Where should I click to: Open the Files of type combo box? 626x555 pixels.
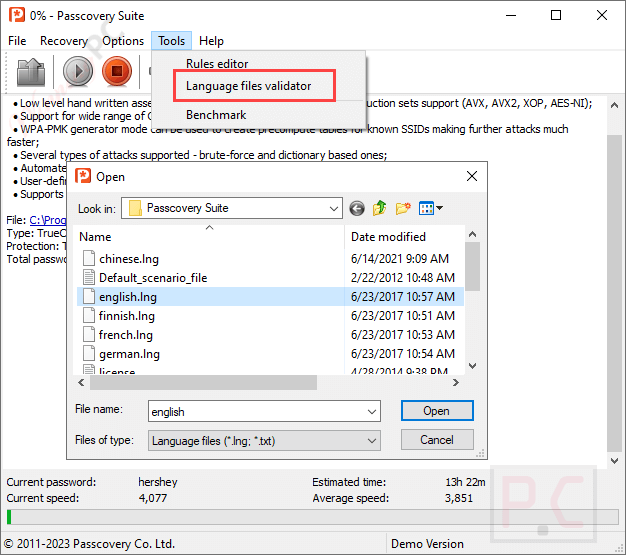click(x=264, y=441)
